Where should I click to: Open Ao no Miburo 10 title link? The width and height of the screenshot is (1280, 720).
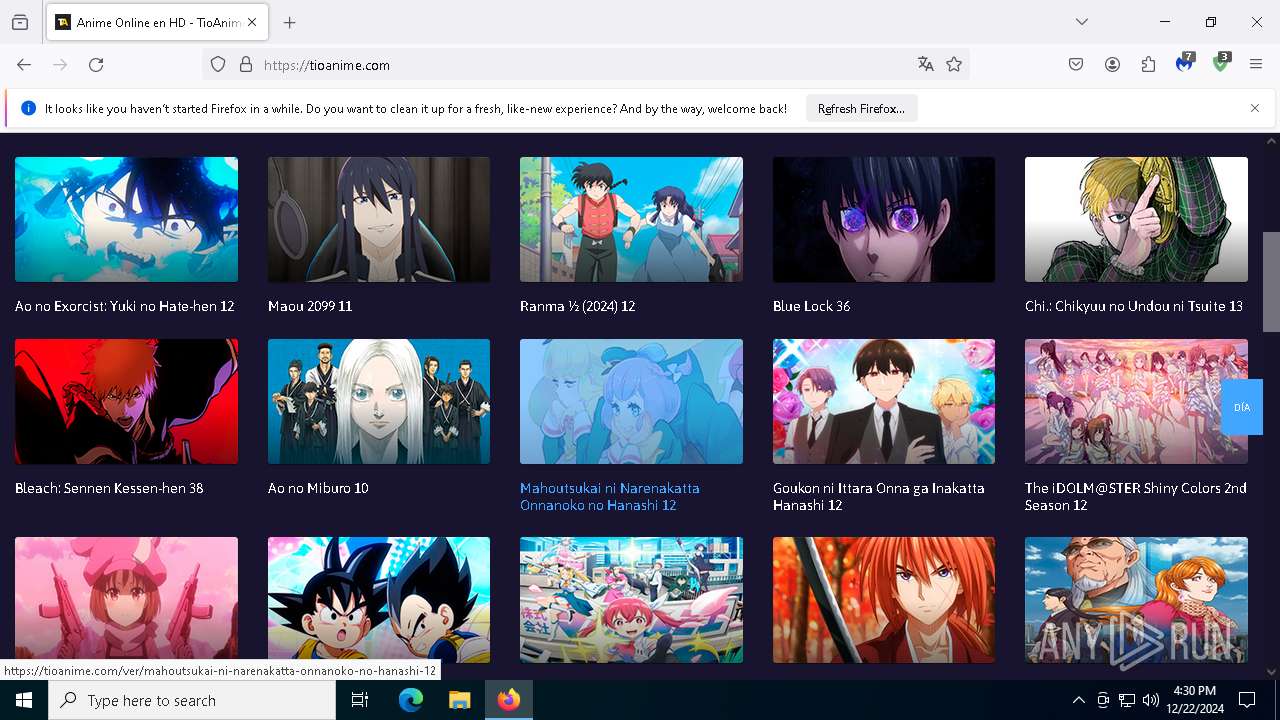point(318,488)
